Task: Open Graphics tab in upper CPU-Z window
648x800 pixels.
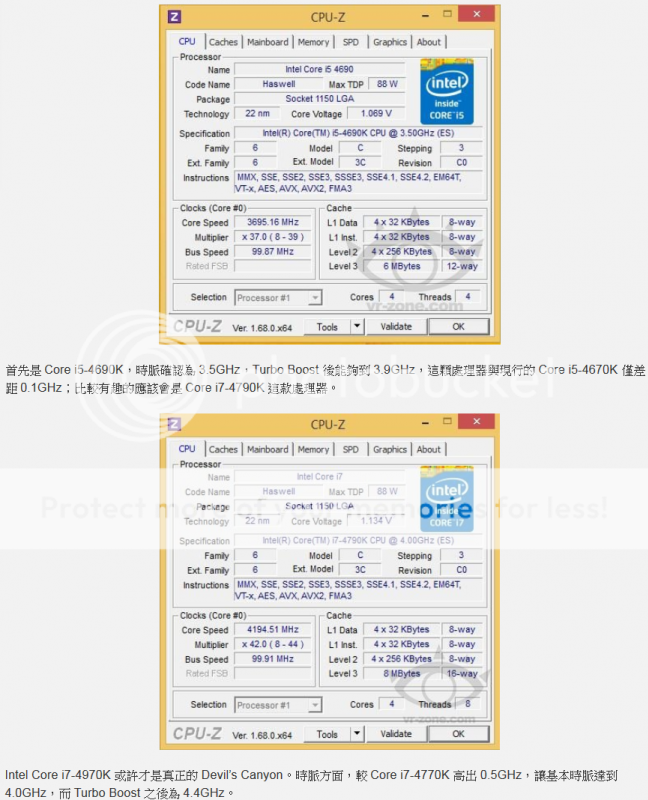Action: [390, 42]
